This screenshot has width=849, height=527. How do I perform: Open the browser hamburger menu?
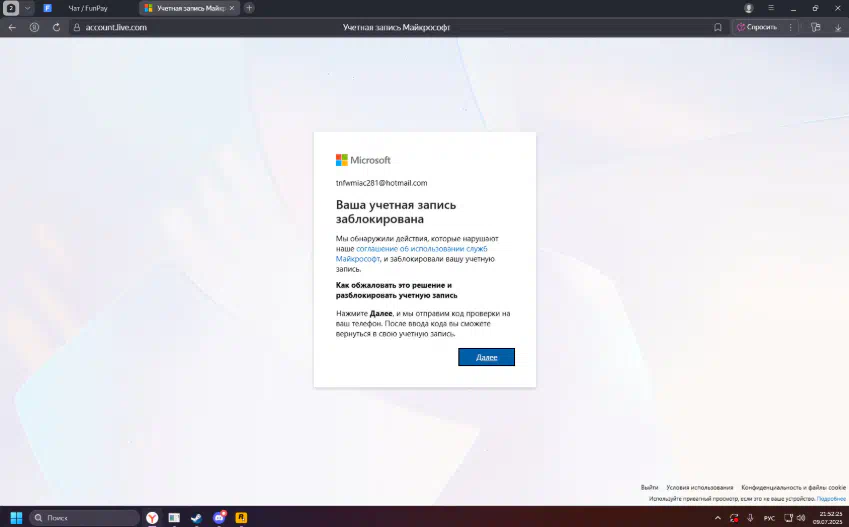pos(771,8)
